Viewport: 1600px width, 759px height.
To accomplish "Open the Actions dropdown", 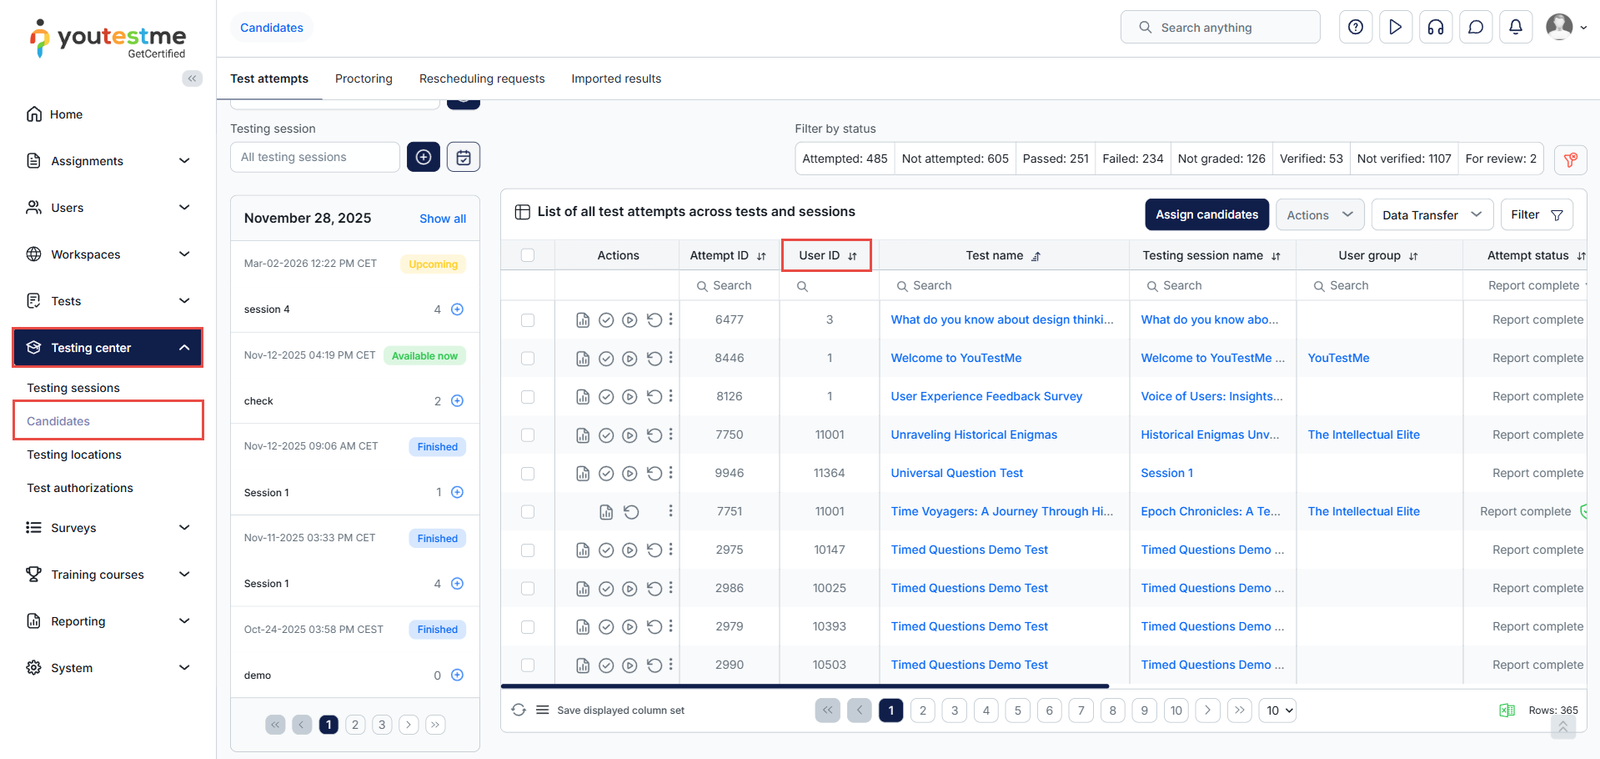I will [x=1319, y=215].
